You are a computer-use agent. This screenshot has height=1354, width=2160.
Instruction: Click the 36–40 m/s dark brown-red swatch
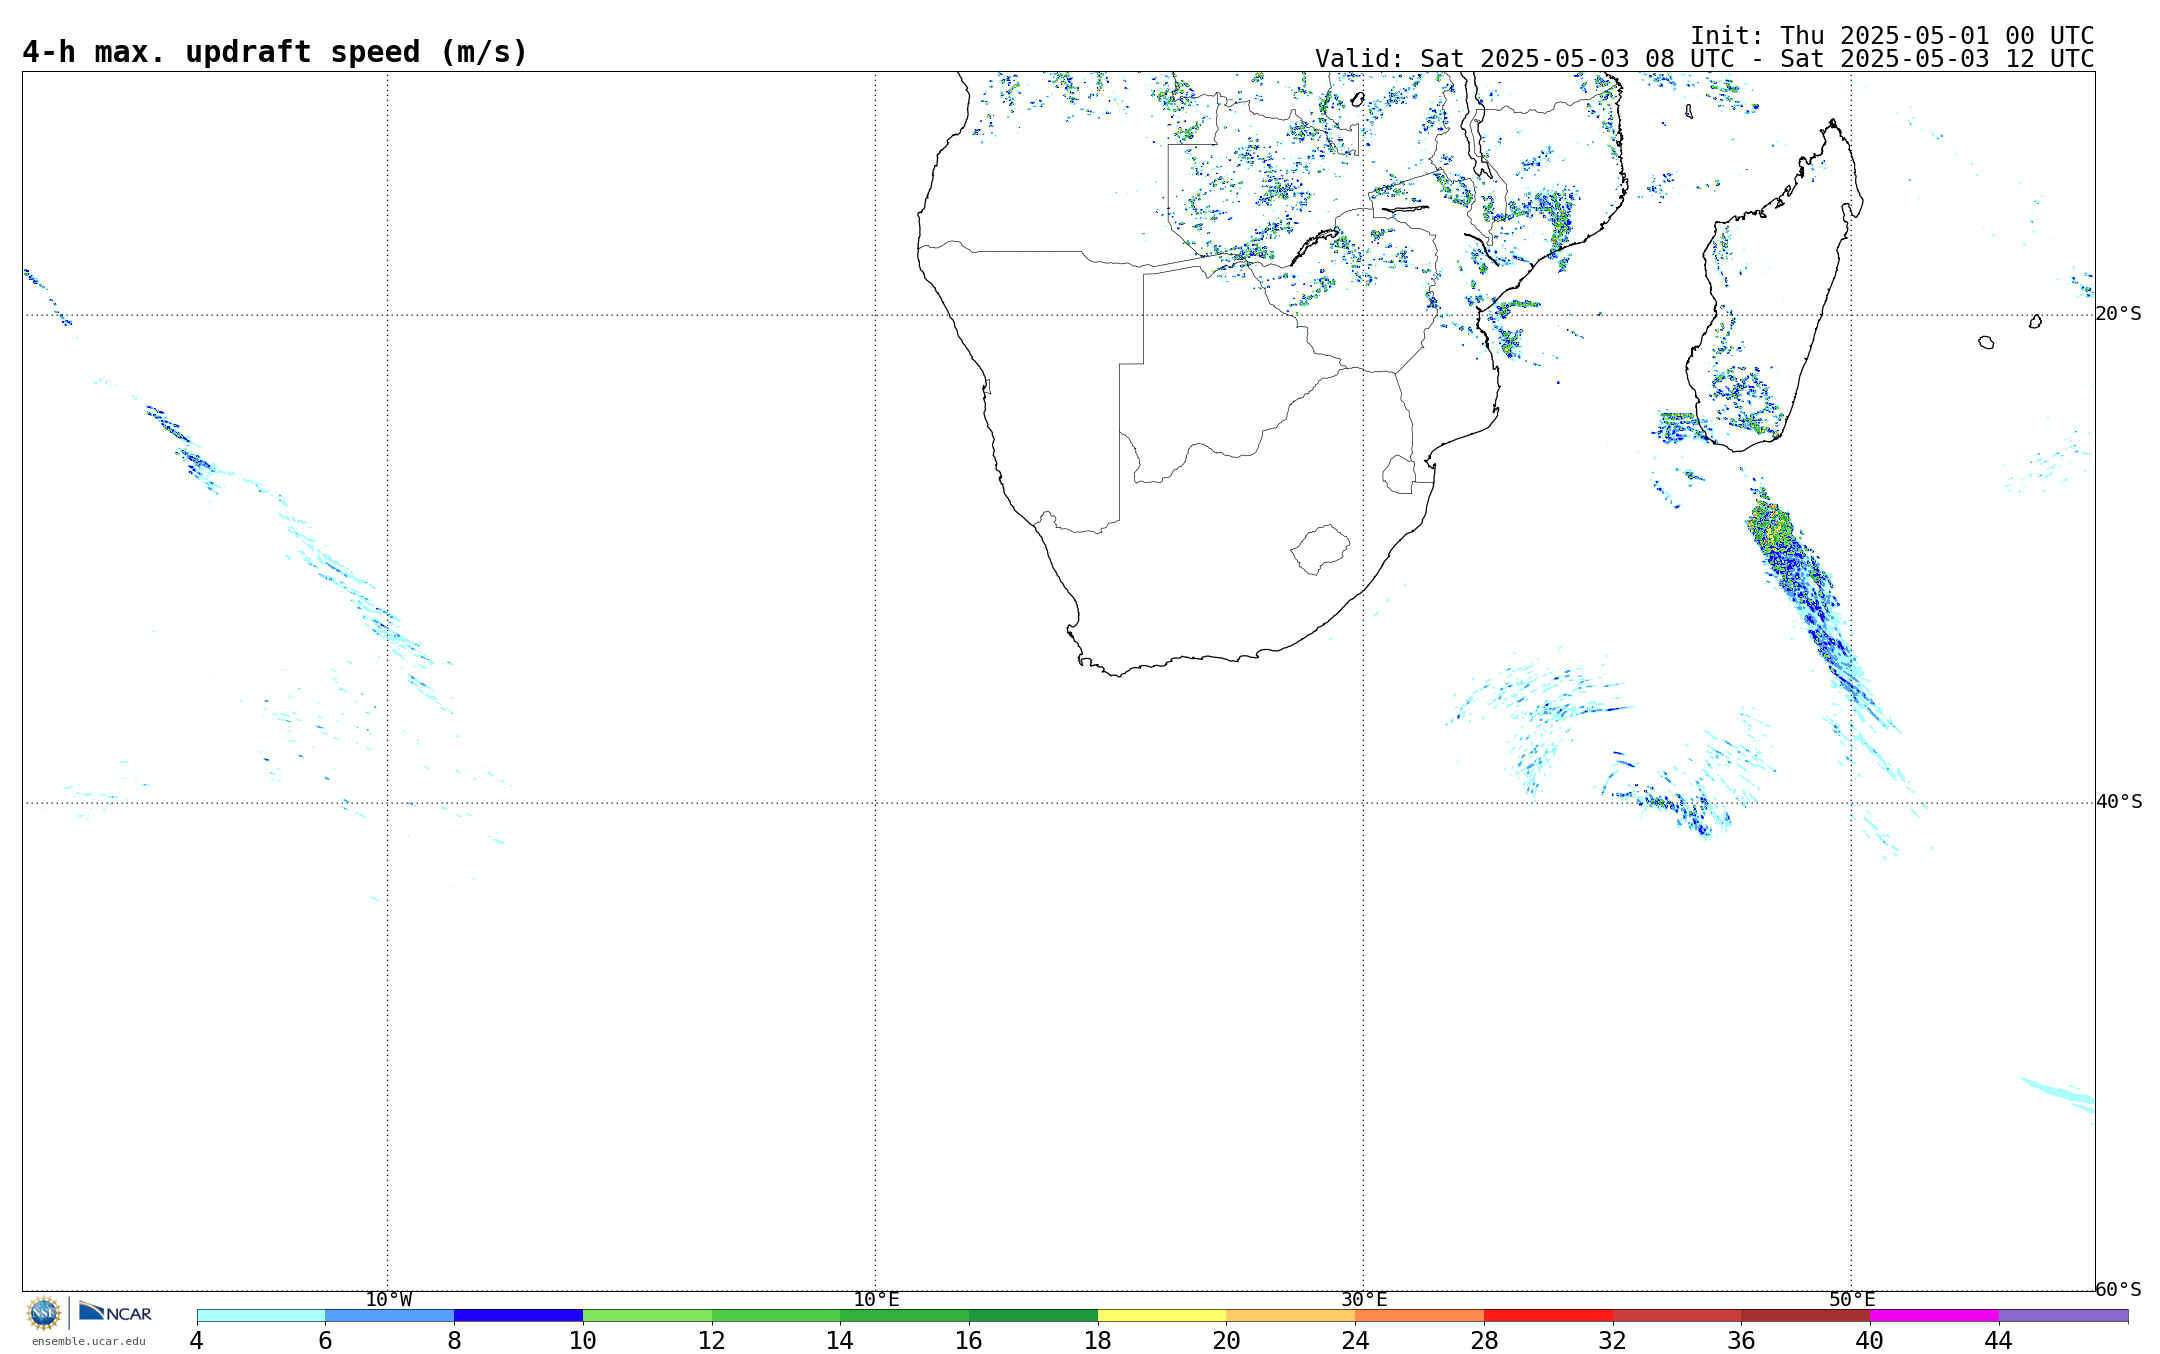click(x=1805, y=1316)
